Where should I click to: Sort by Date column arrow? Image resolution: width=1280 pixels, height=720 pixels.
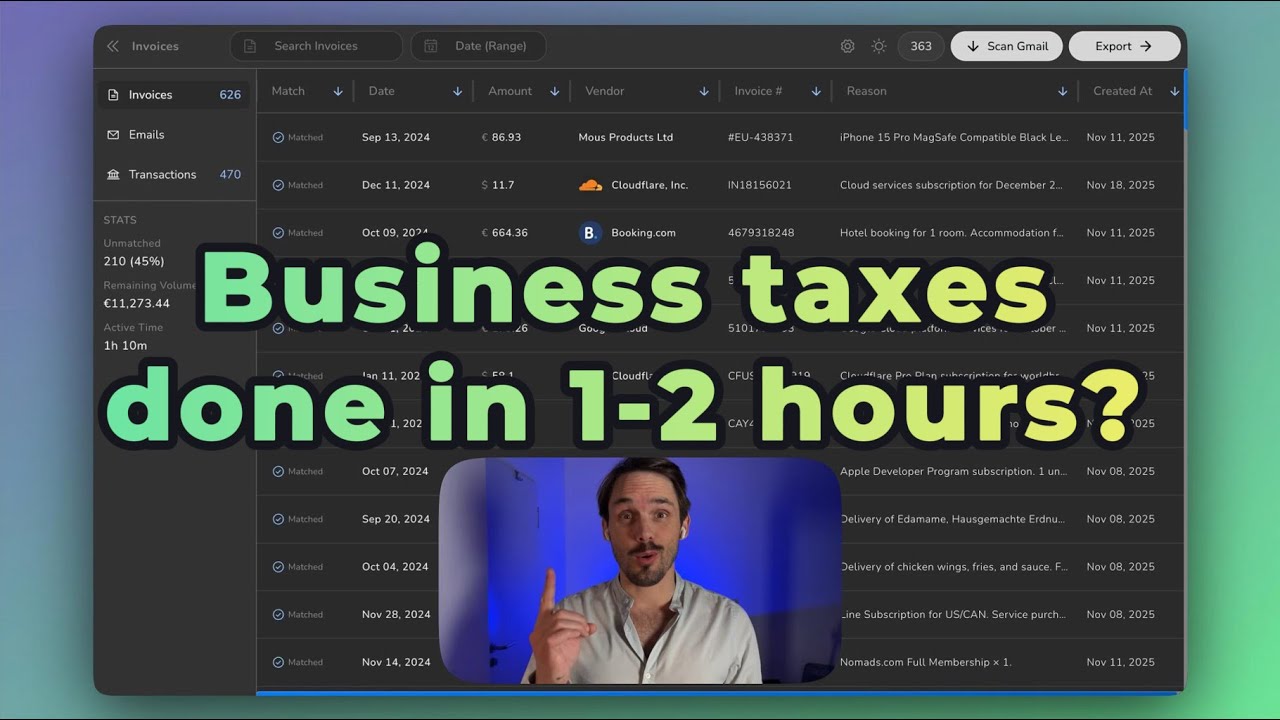pyautogui.click(x=458, y=91)
